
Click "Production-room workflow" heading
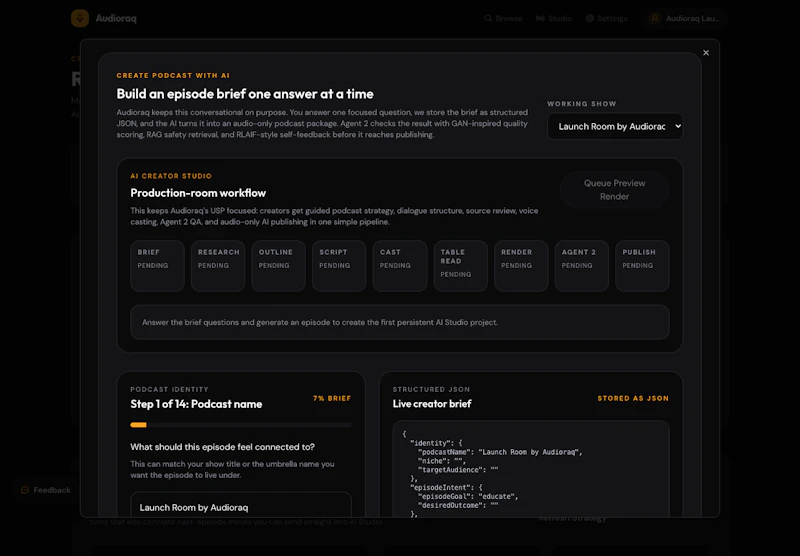[198, 193]
